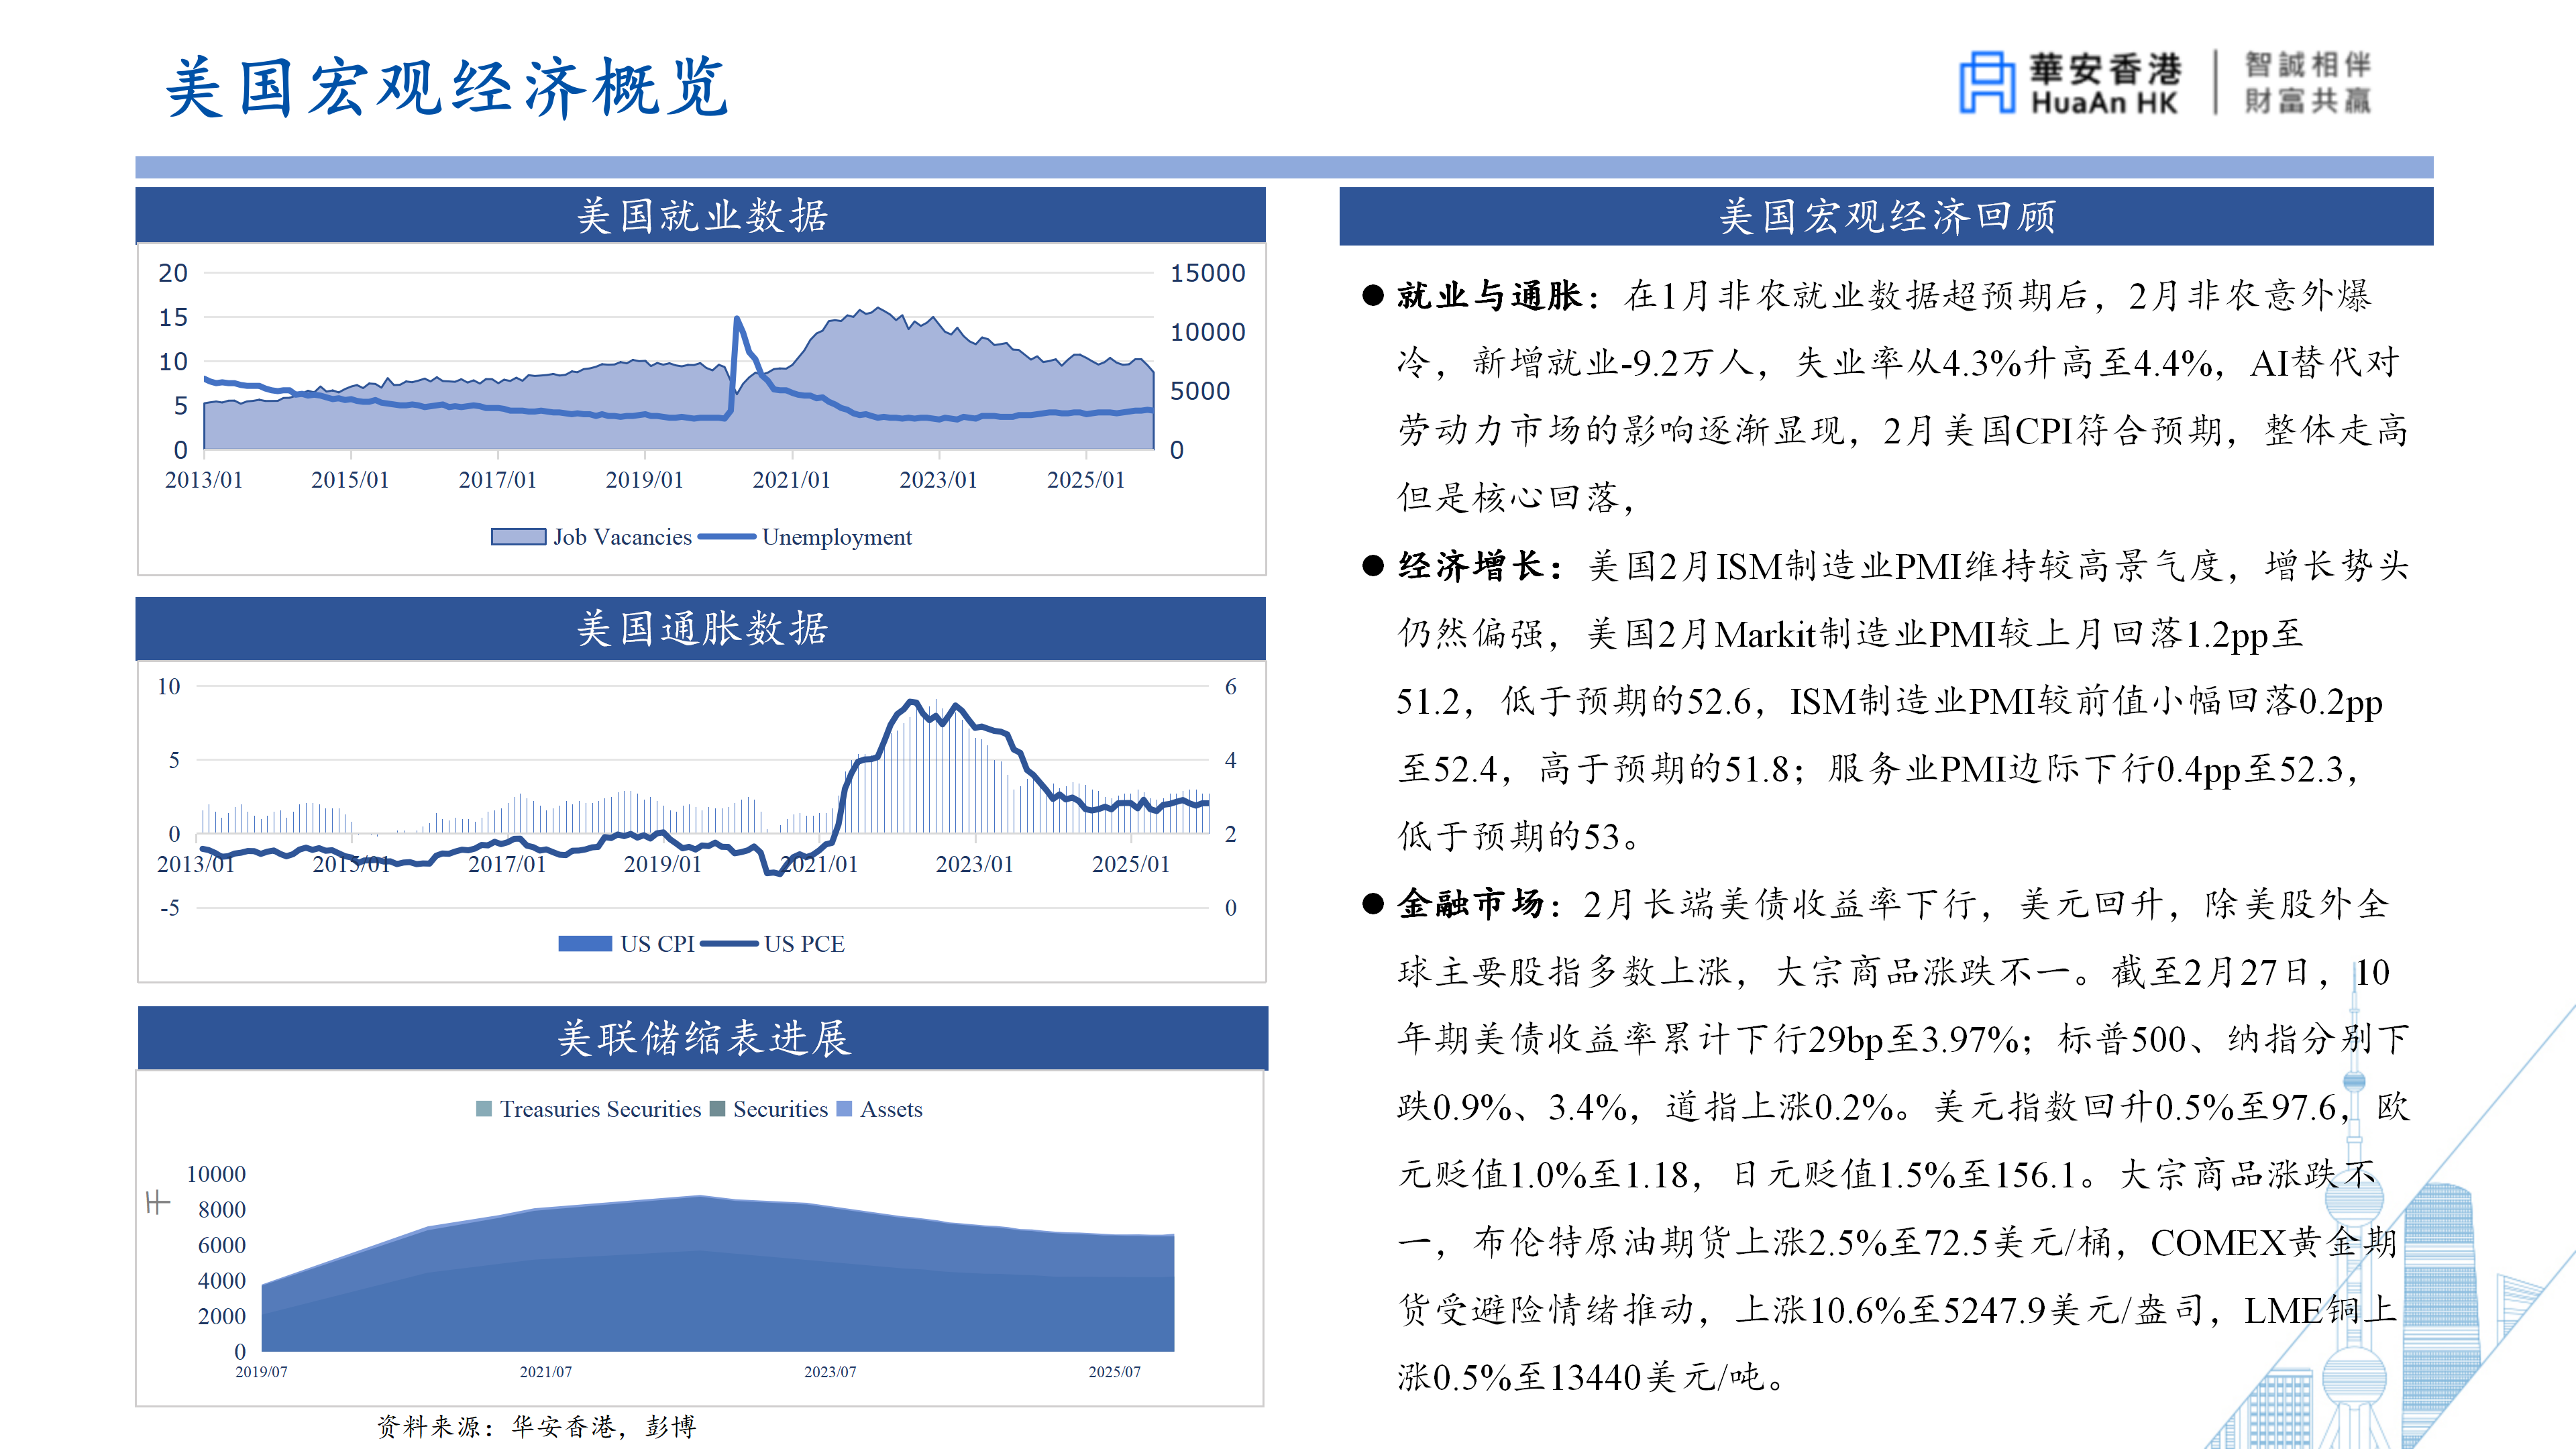Click the Securities legend square marker

coord(717,1109)
